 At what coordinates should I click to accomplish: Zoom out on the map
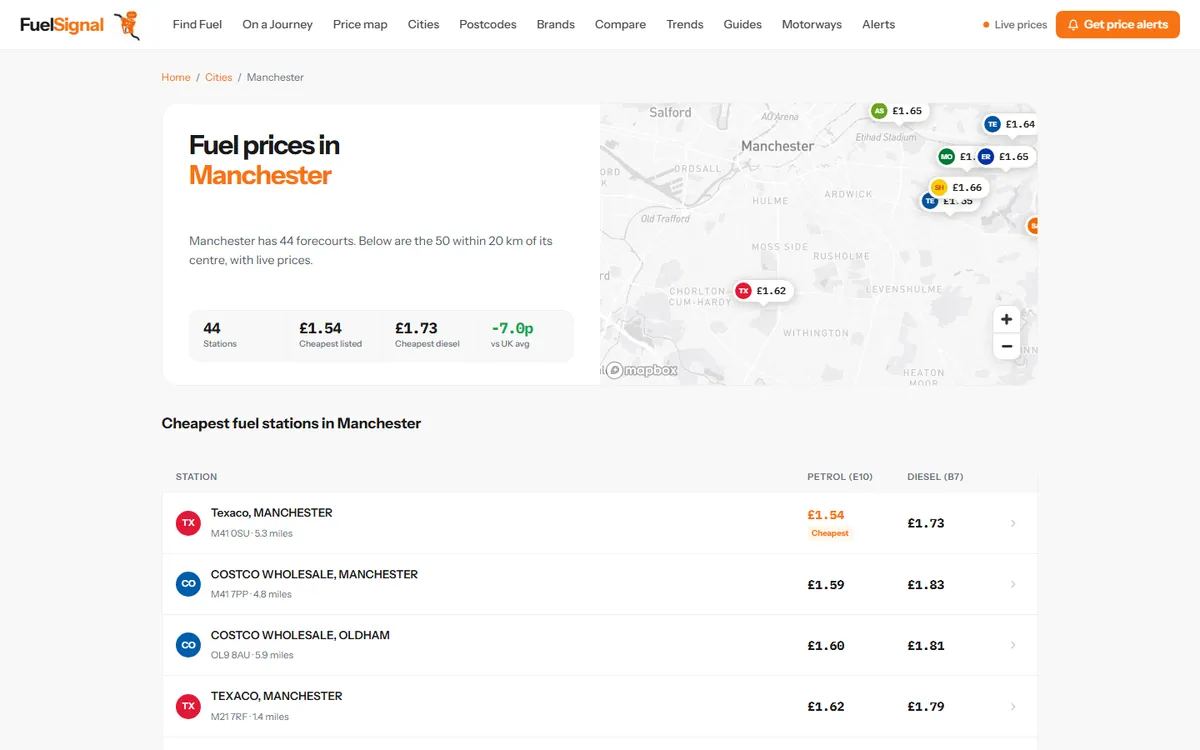coord(1006,346)
